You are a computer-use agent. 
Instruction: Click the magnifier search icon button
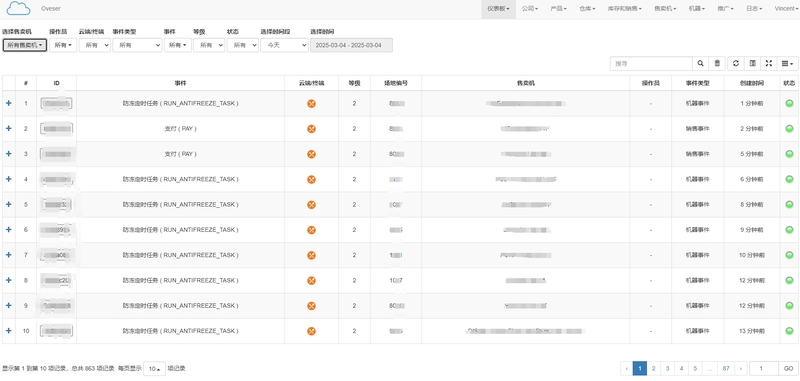tap(701, 63)
